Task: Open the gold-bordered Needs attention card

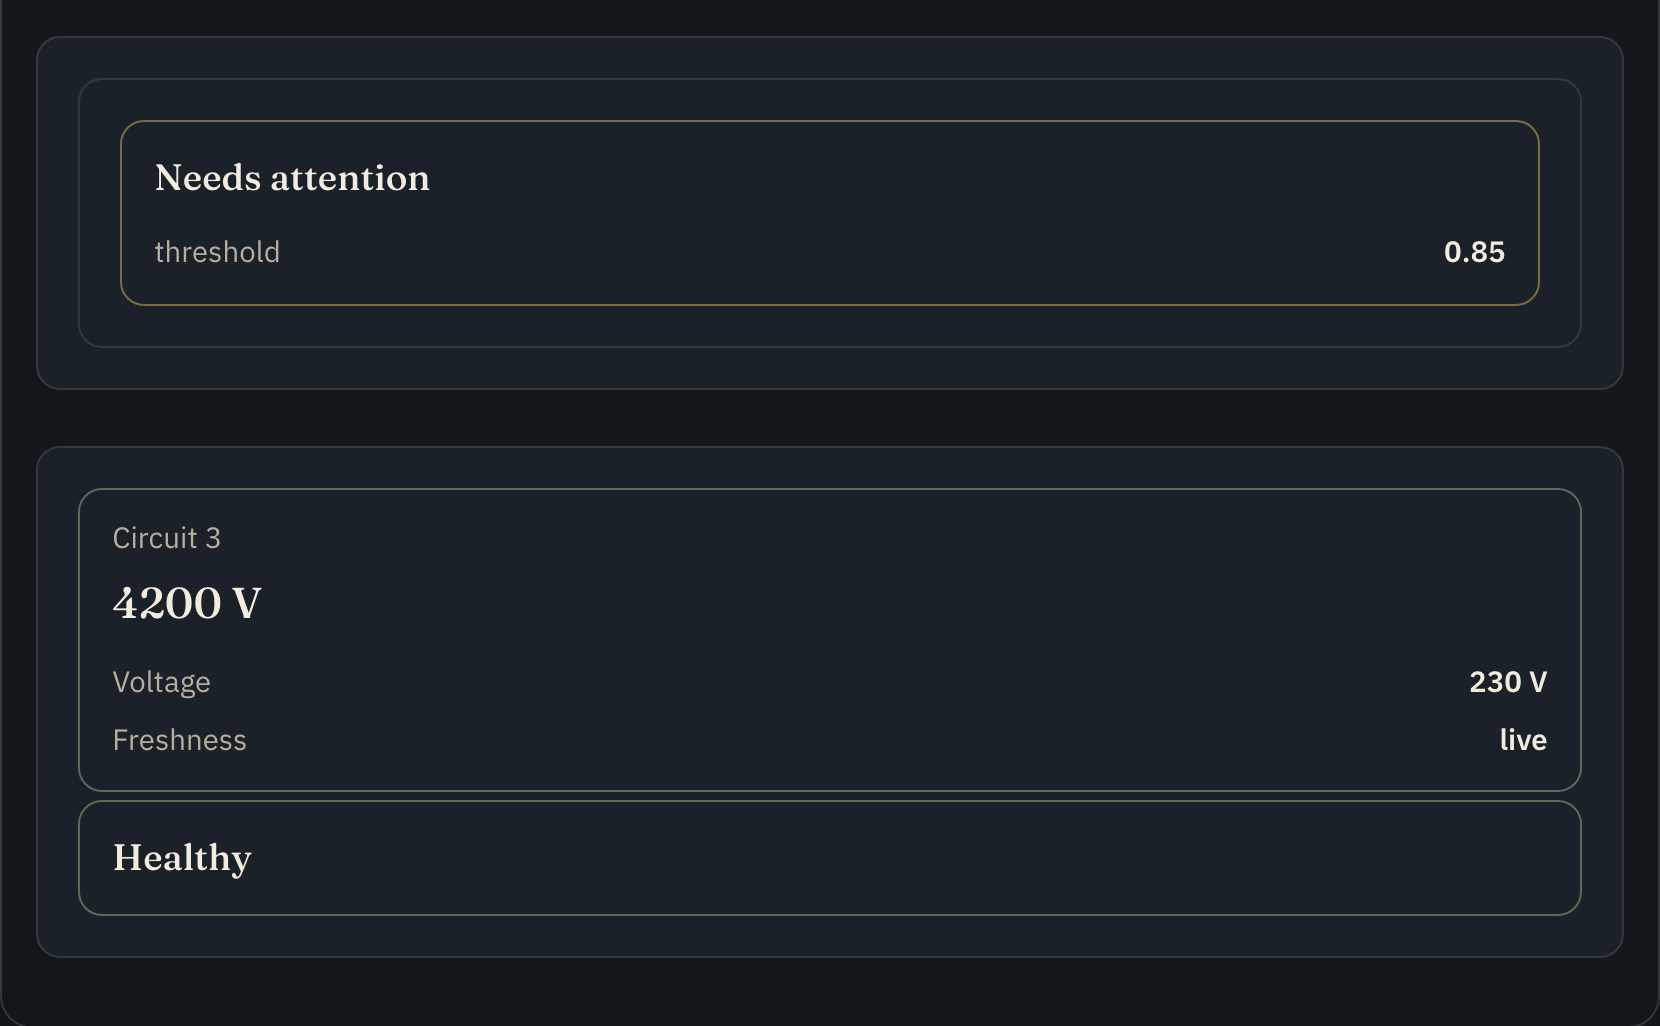Action: [829, 213]
